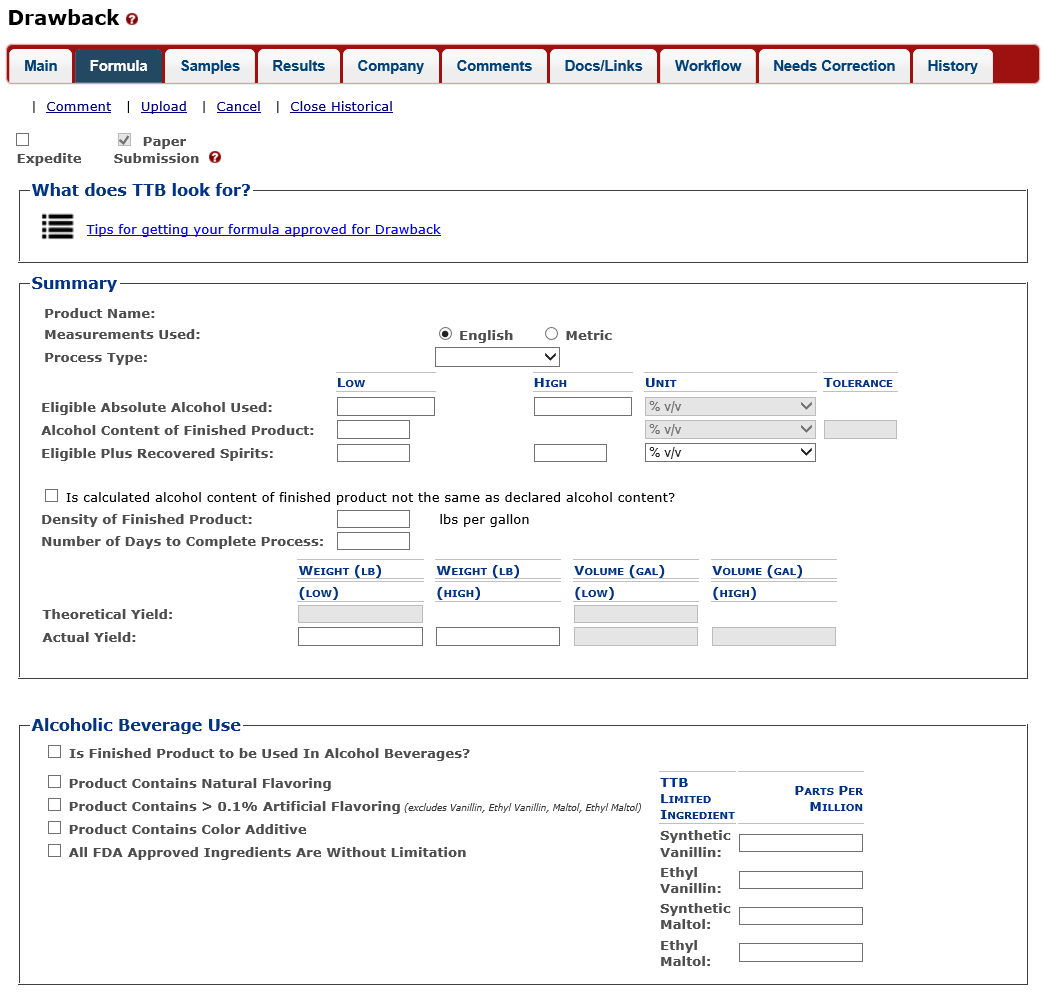Image resolution: width=1043 pixels, height=997 pixels.
Task: Open the Process Type dropdown
Action: pyautogui.click(x=497, y=357)
